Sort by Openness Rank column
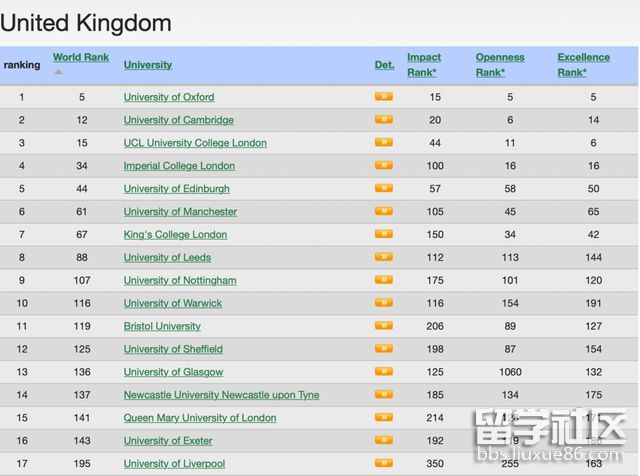This screenshot has width=640, height=476. click(x=500, y=65)
